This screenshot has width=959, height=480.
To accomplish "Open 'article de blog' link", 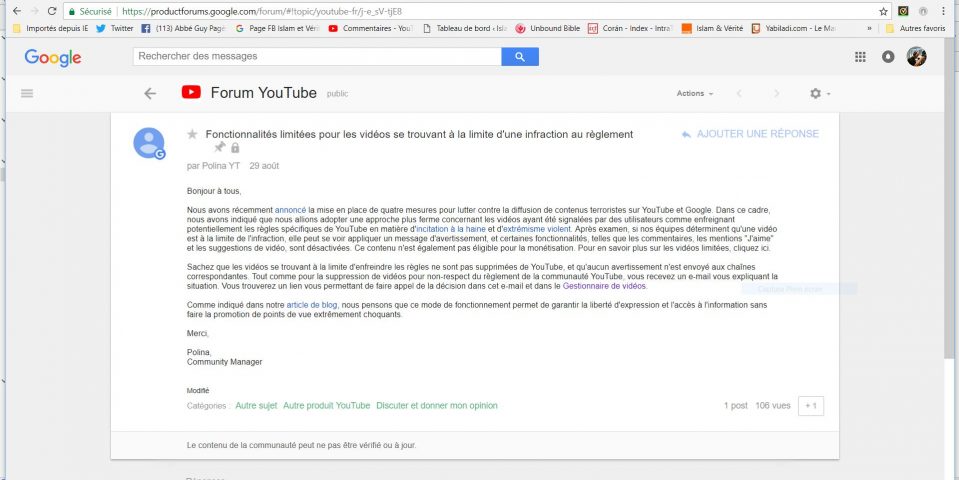I will 312,305.
